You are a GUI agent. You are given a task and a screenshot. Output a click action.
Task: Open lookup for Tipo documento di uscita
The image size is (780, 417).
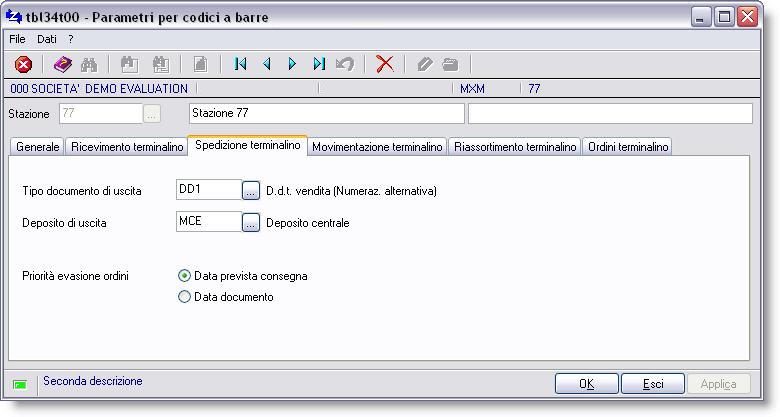[251, 191]
